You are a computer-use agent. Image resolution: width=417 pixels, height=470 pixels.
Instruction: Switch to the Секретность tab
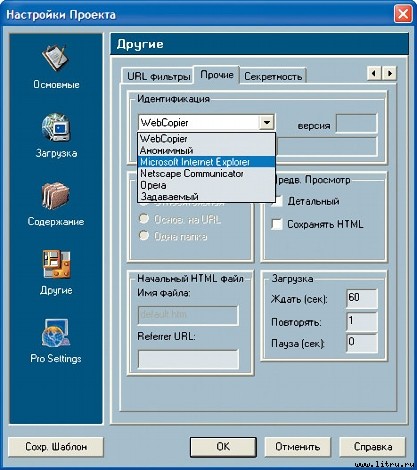[273, 76]
